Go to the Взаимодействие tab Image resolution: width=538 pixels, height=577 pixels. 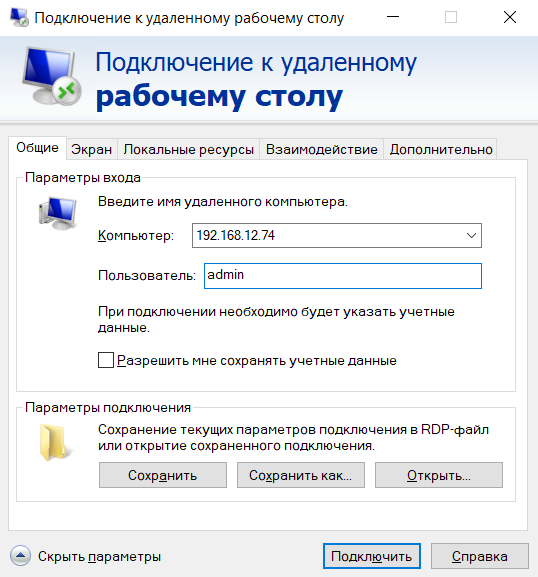322,149
